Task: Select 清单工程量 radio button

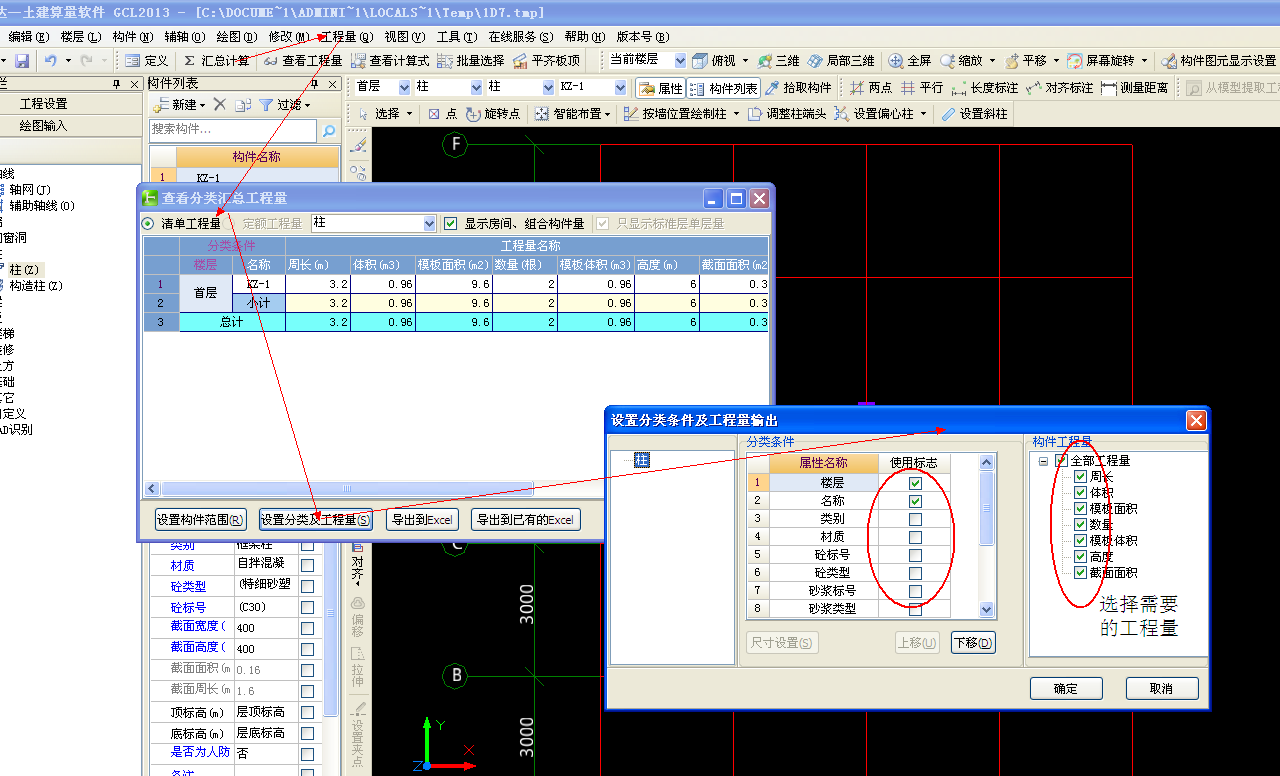Action: pos(148,224)
